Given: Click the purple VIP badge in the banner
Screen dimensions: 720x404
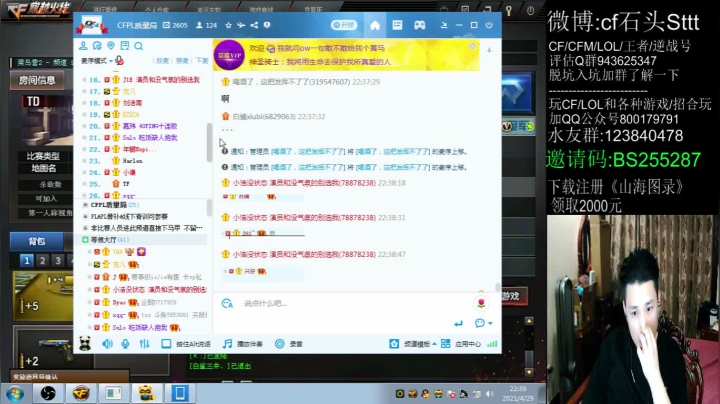Looking at the screenshot, I should [x=229, y=55].
